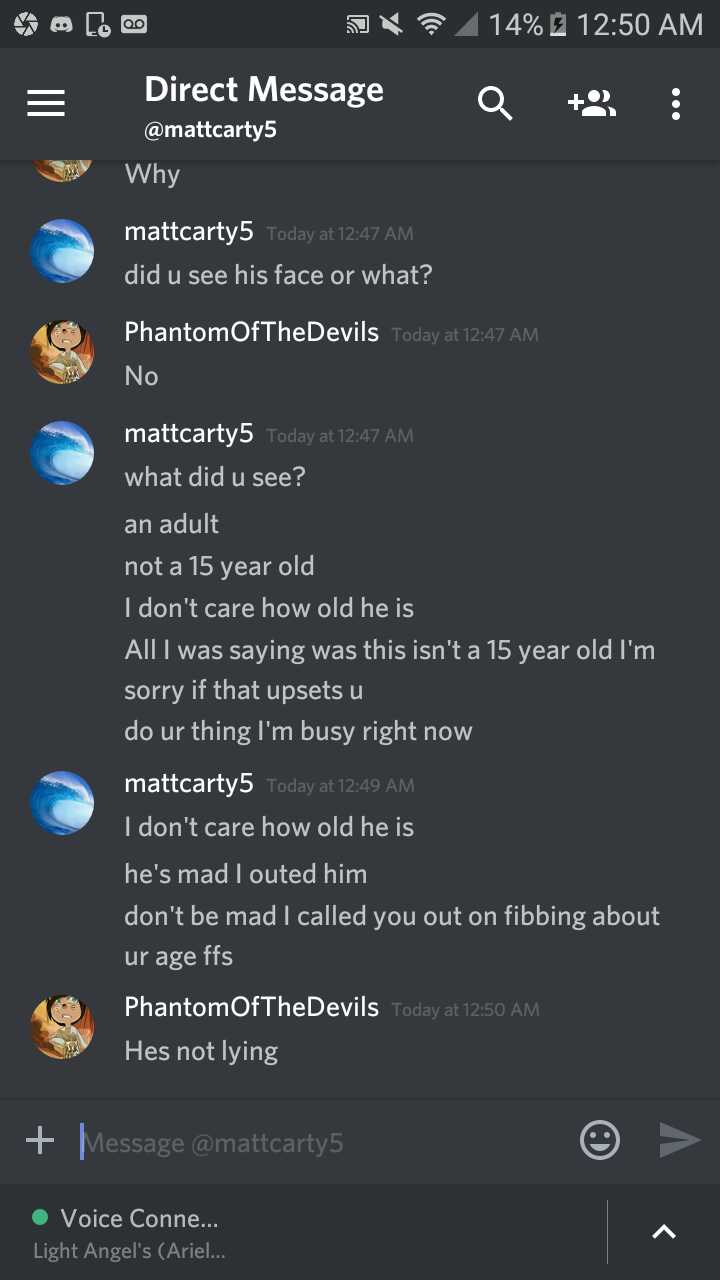Tap the 'Hes not lying' message
This screenshot has width=720, height=1280.
point(201,1051)
